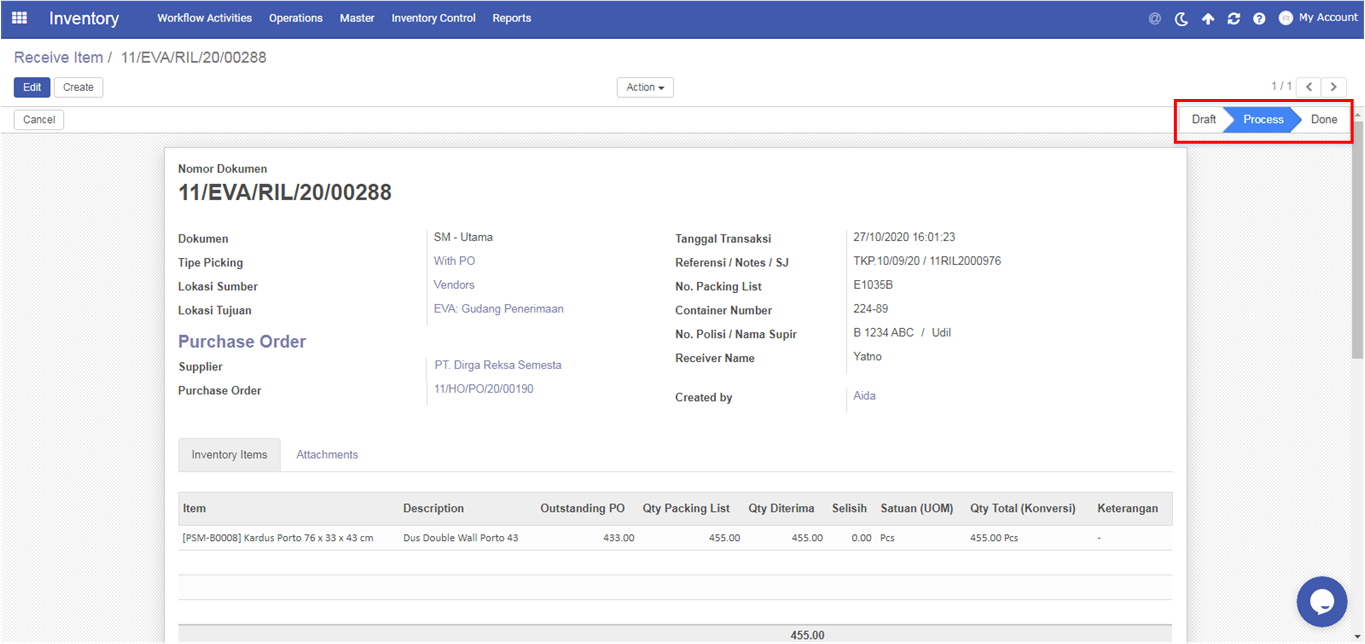
Task: Open the Inventory Control menu
Action: point(433,18)
